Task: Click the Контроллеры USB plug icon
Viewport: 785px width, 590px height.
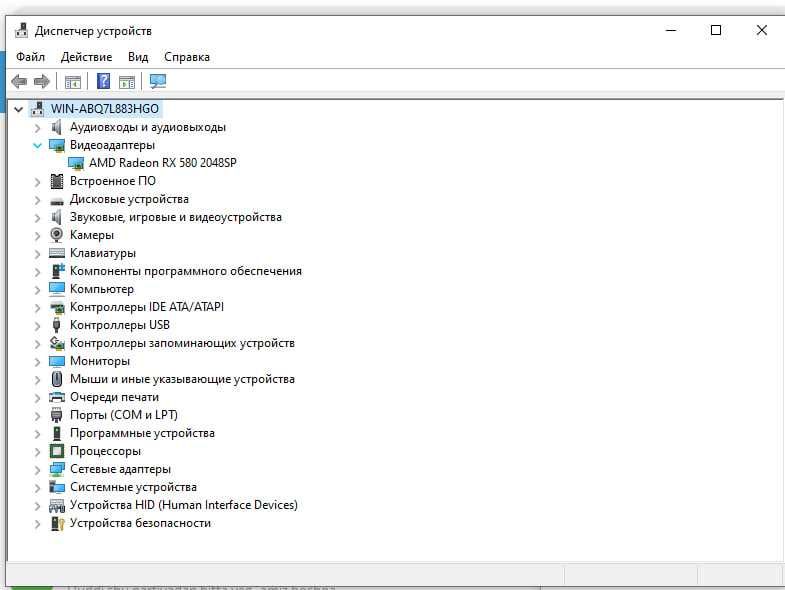Action: tap(57, 325)
